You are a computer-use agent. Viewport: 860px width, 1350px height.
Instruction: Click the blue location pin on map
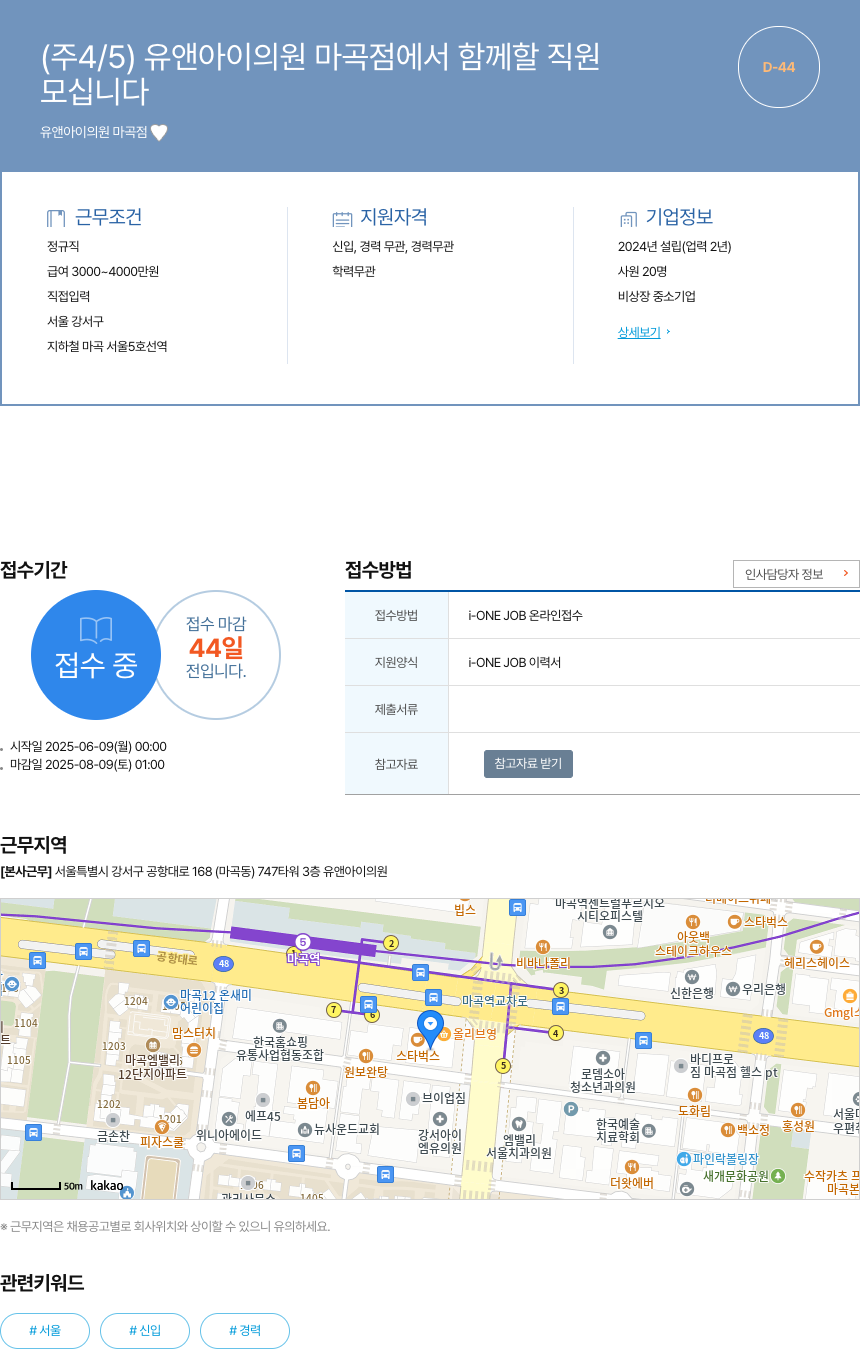[430, 1029]
